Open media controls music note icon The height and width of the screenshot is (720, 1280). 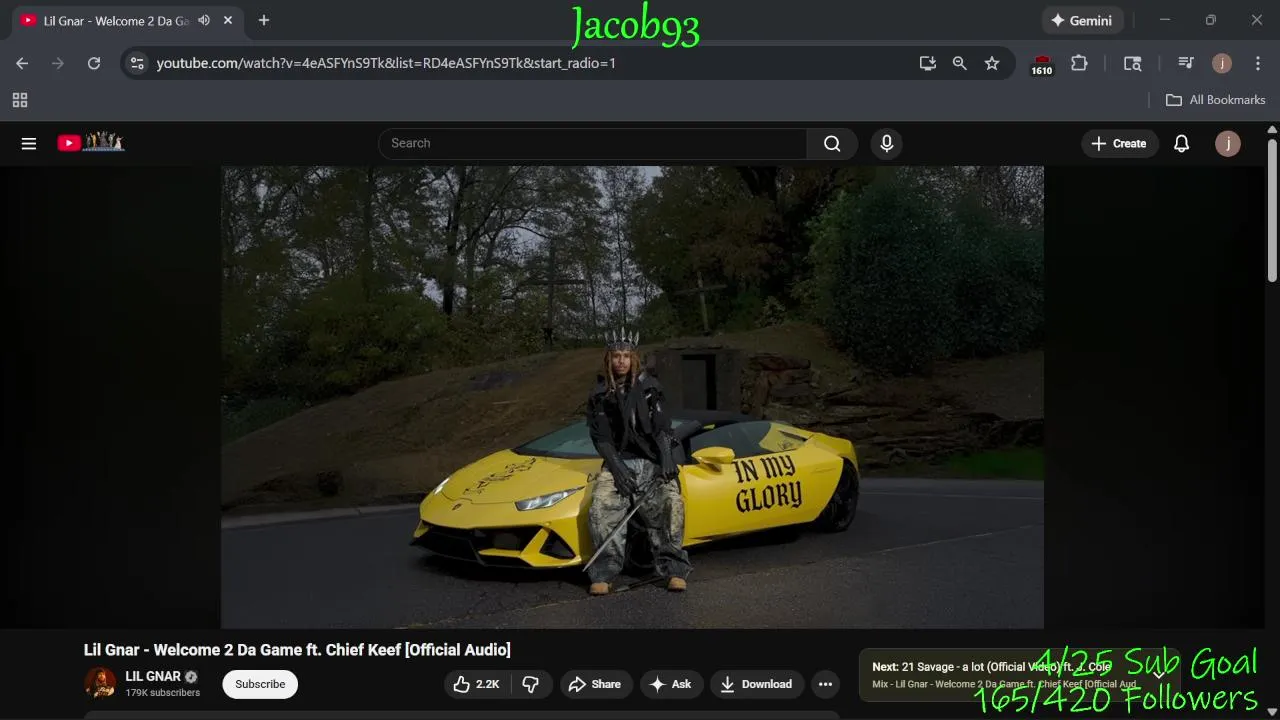click(1186, 63)
